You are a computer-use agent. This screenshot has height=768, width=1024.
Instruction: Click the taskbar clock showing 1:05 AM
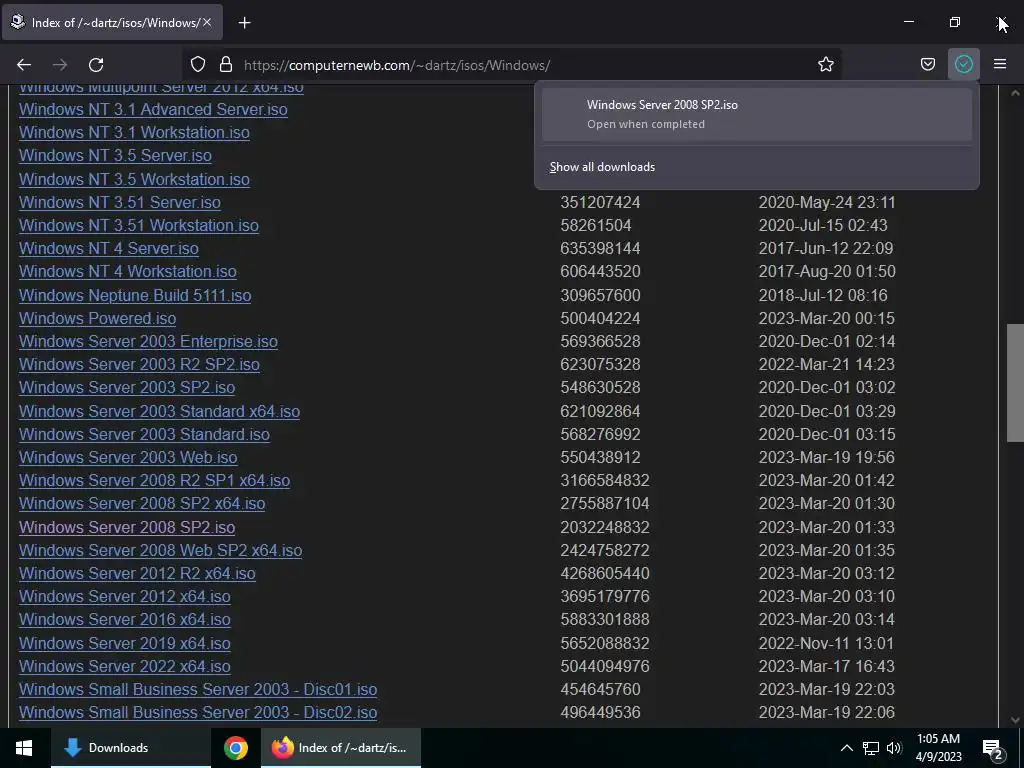[938, 748]
